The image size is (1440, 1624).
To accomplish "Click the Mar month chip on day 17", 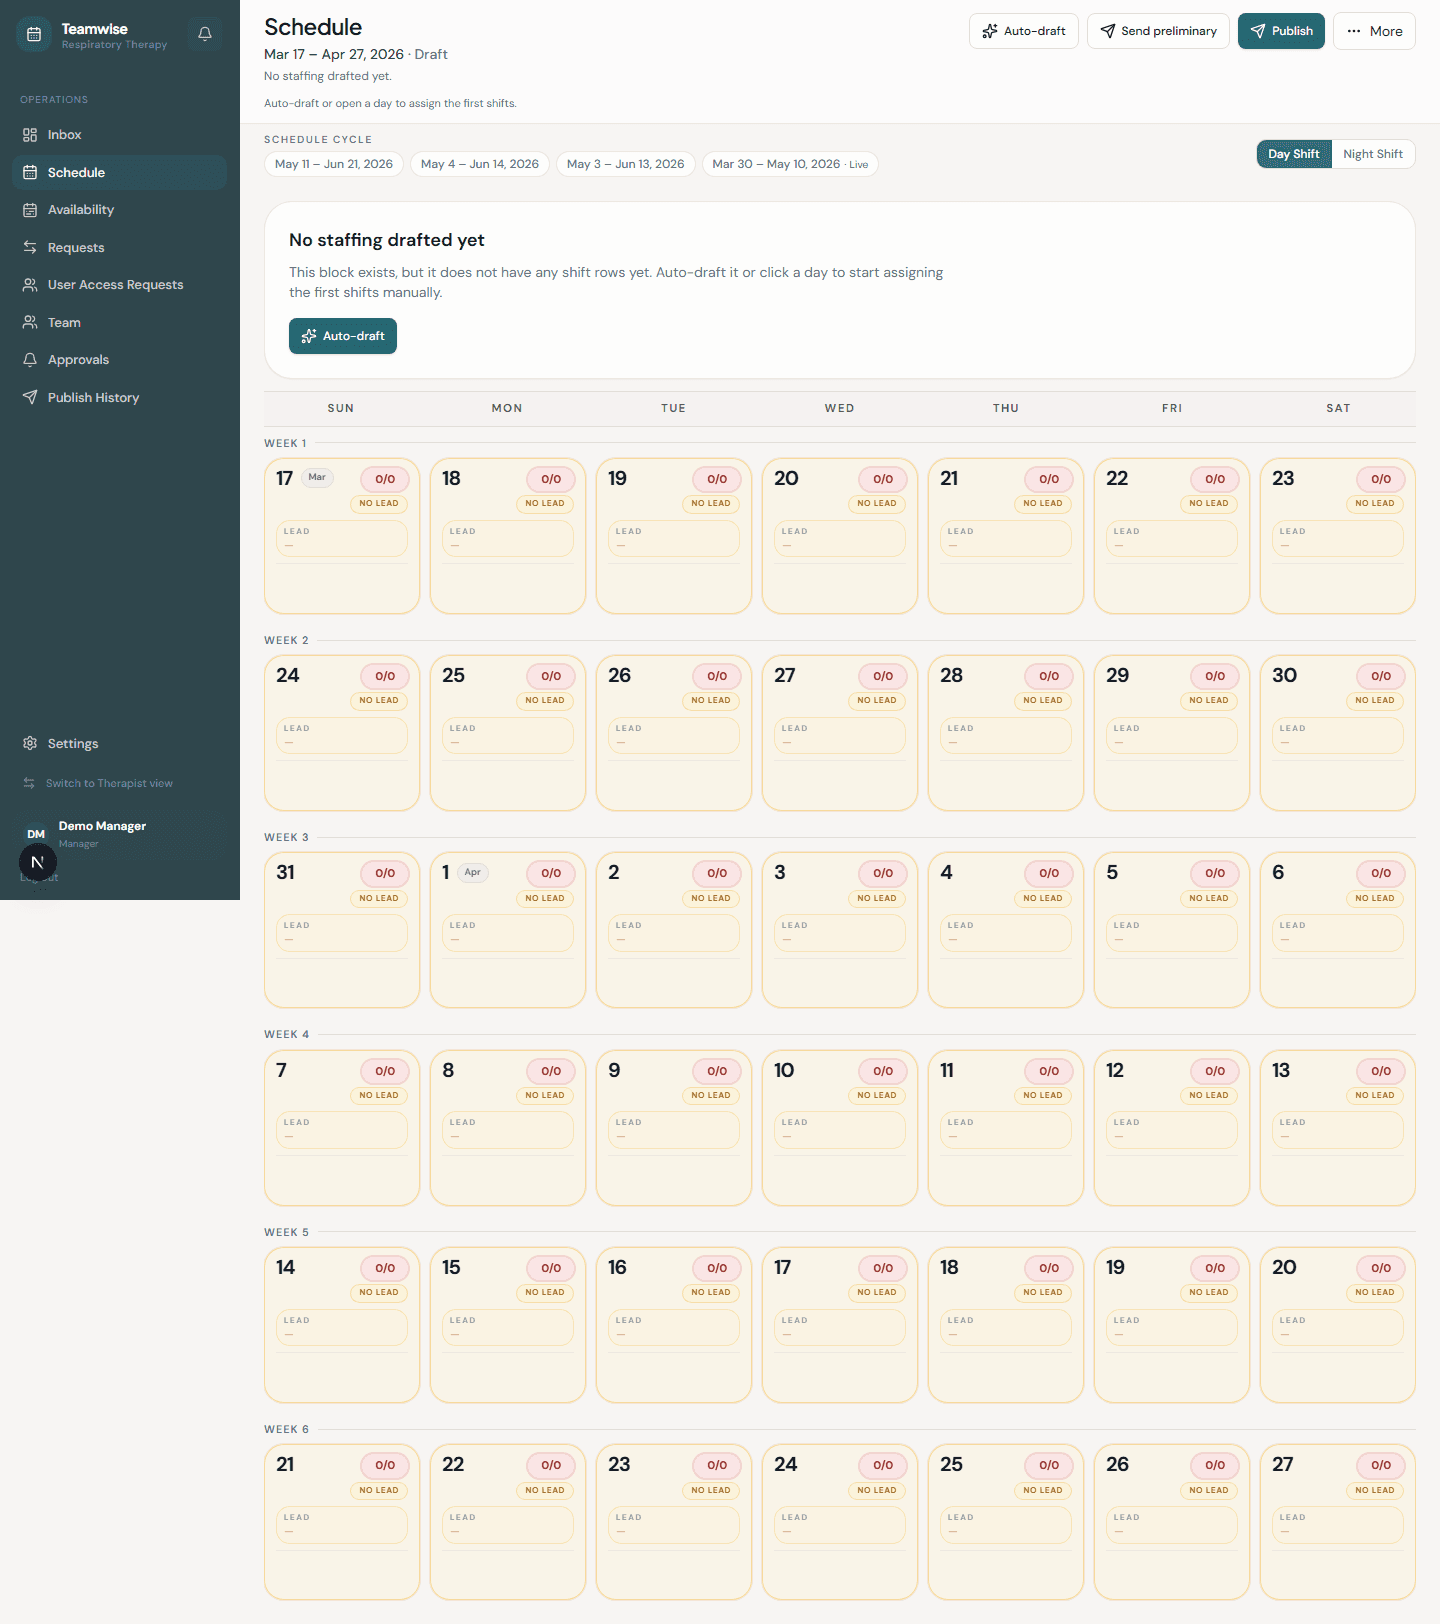I will 317,477.
